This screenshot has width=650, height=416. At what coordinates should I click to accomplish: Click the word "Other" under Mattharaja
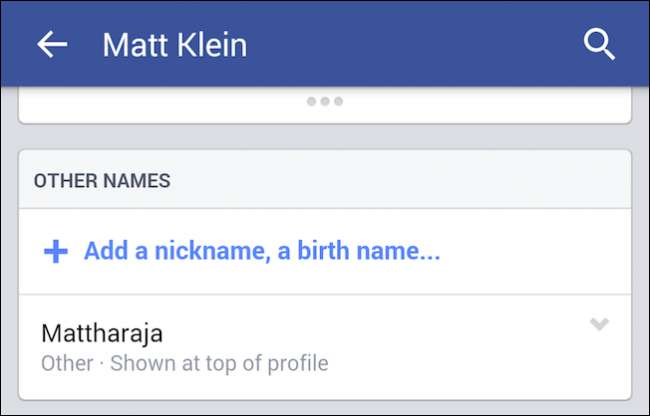(x=67, y=362)
